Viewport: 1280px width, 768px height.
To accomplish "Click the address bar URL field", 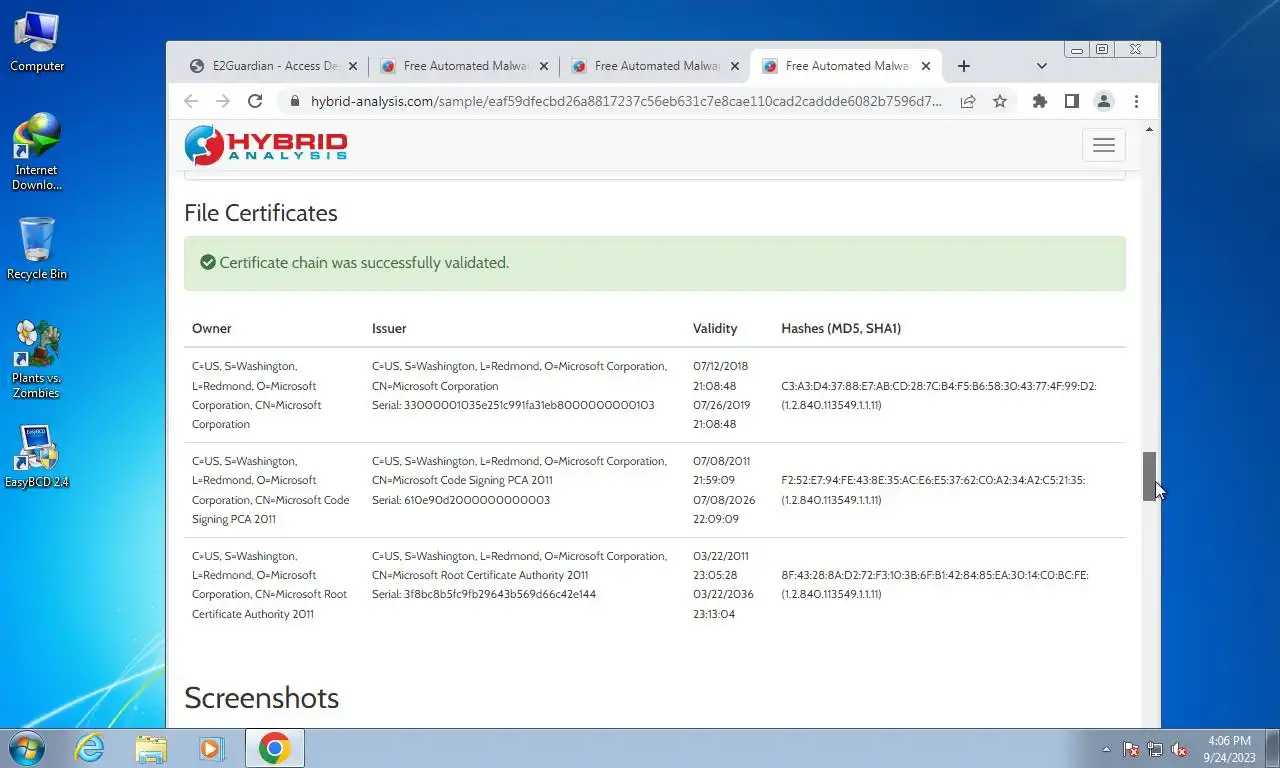I will (x=626, y=101).
